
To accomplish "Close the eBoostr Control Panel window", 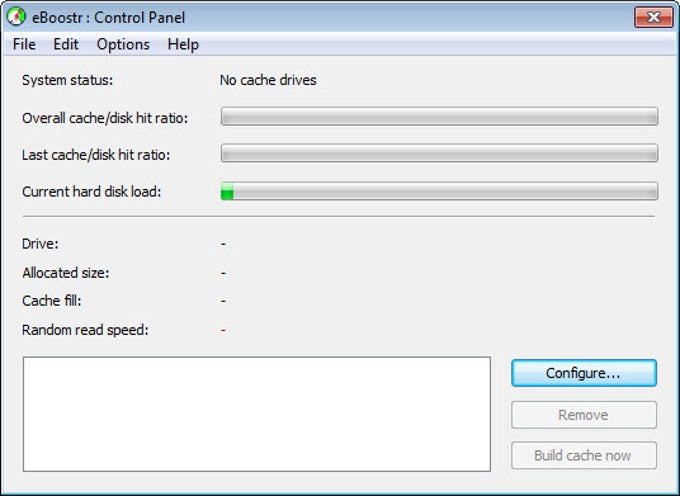I will (x=654, y=17).
